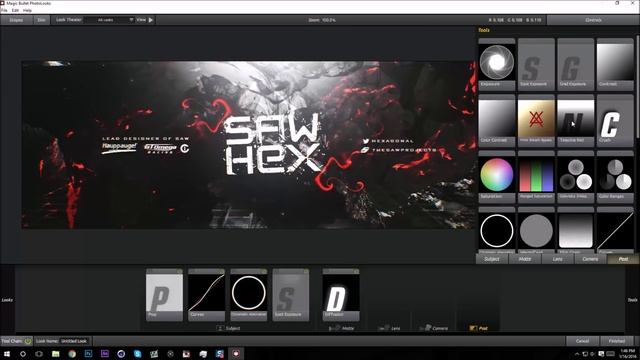640x360 pixels.
Task: Toggle chain Spot Exposure enable switch
Action: tap(306, 271)
